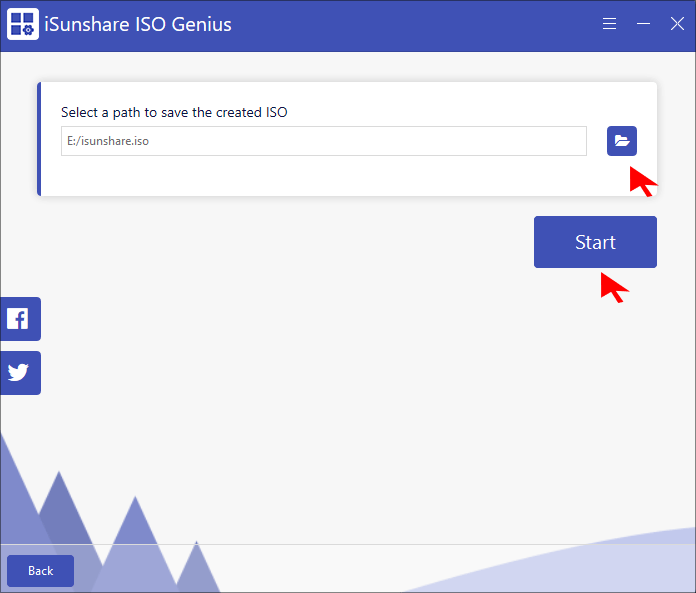Close the iSunshare ISO Genius window
The image size is (696, 593).
[677, 24]
